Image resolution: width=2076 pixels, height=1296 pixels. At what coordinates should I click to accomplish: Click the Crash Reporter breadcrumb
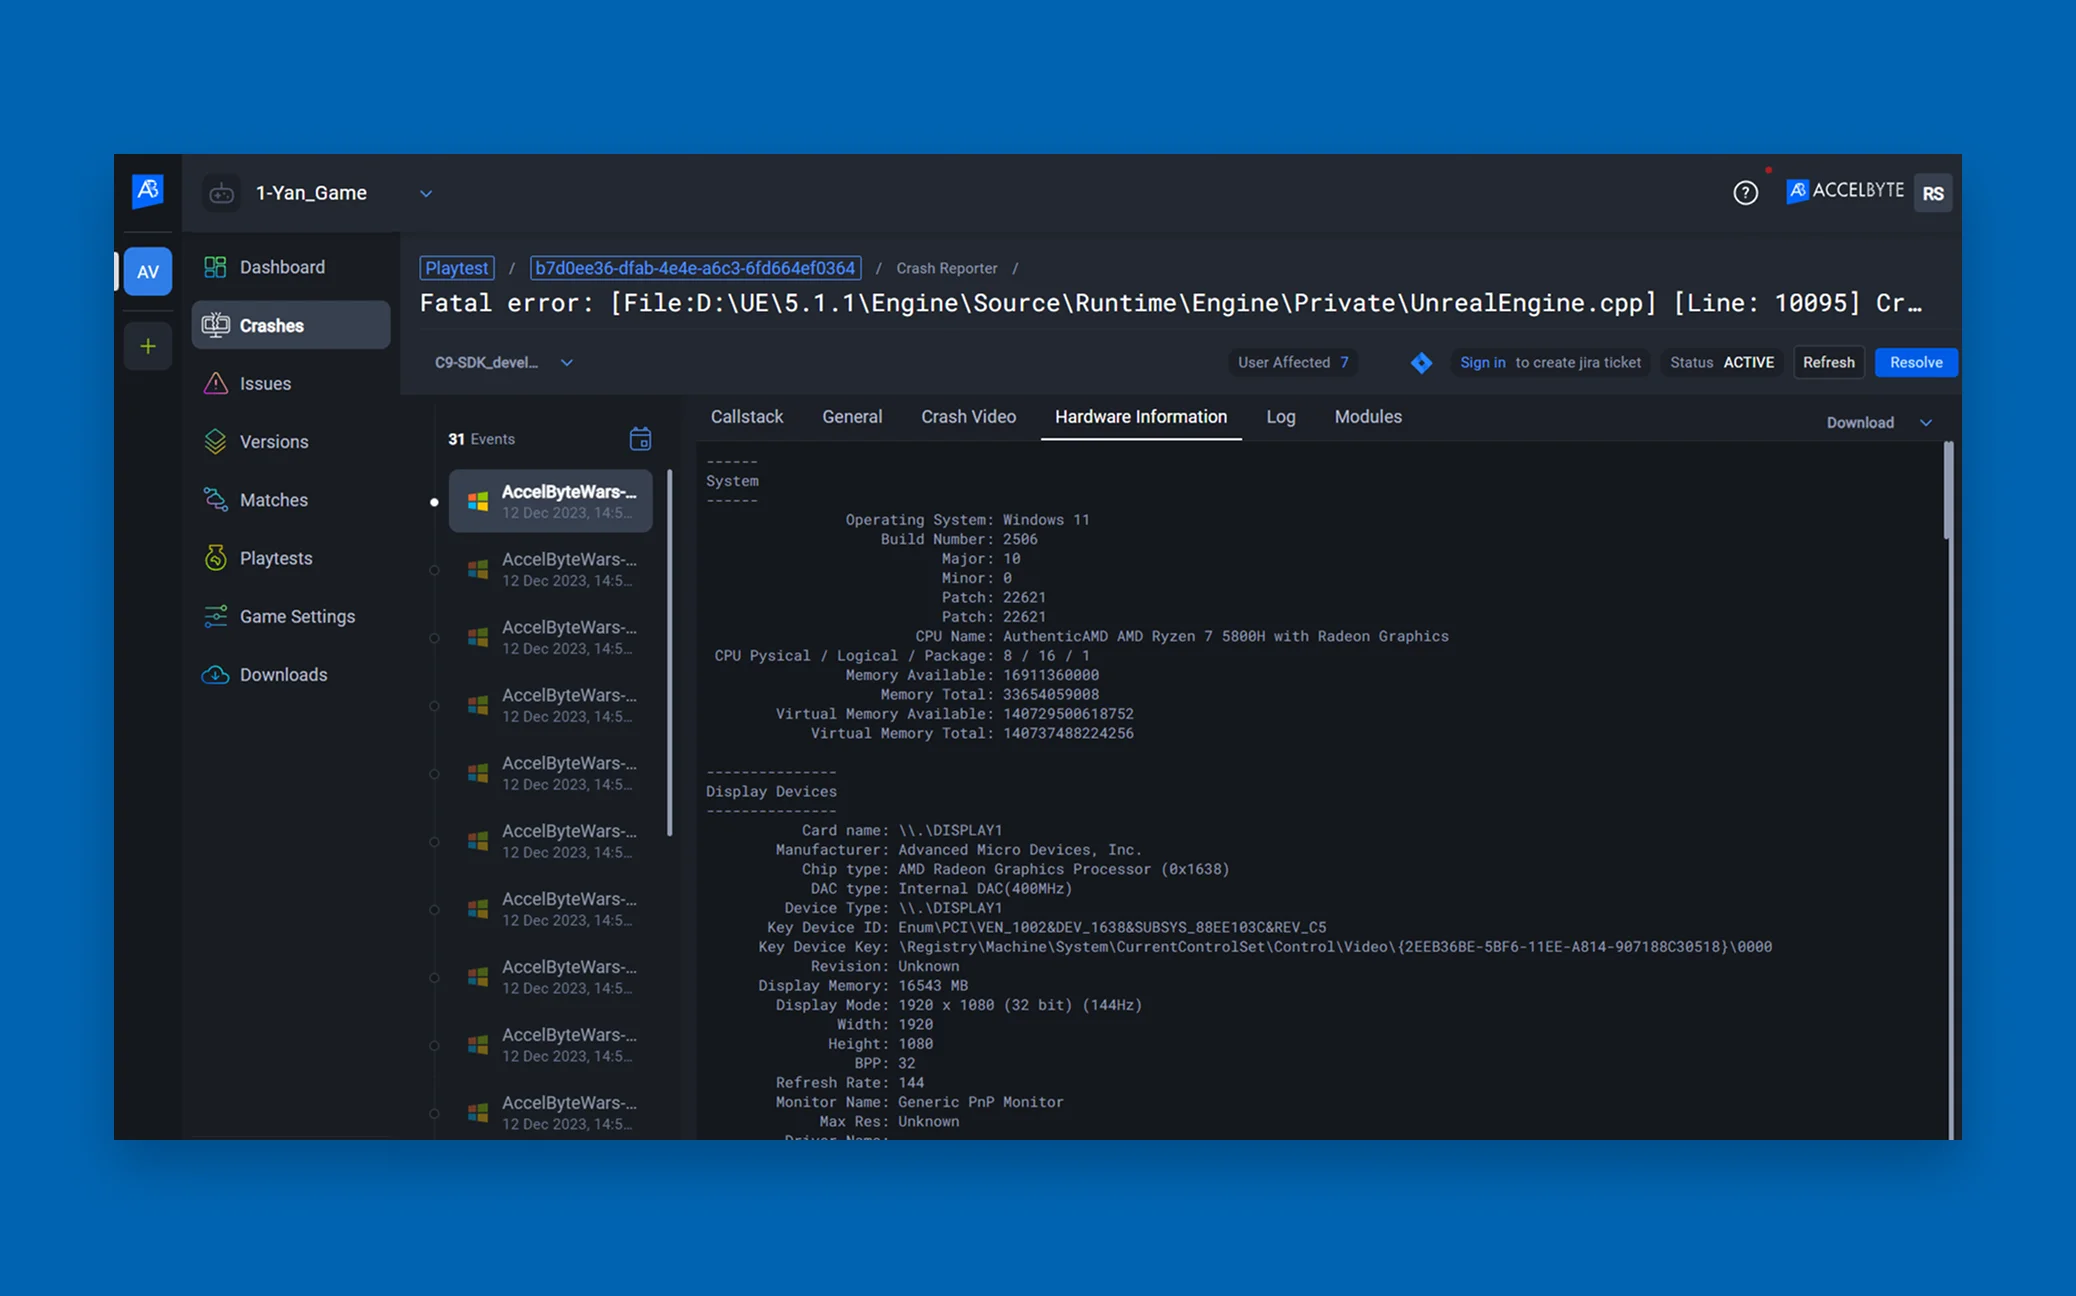pyautogui.click(x=947, y=268)
